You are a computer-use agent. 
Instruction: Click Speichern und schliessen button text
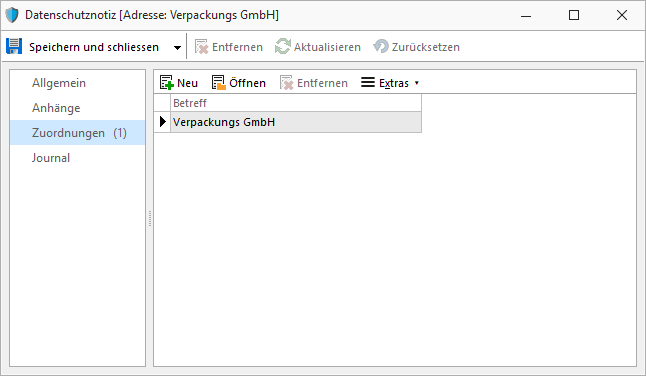94,47
